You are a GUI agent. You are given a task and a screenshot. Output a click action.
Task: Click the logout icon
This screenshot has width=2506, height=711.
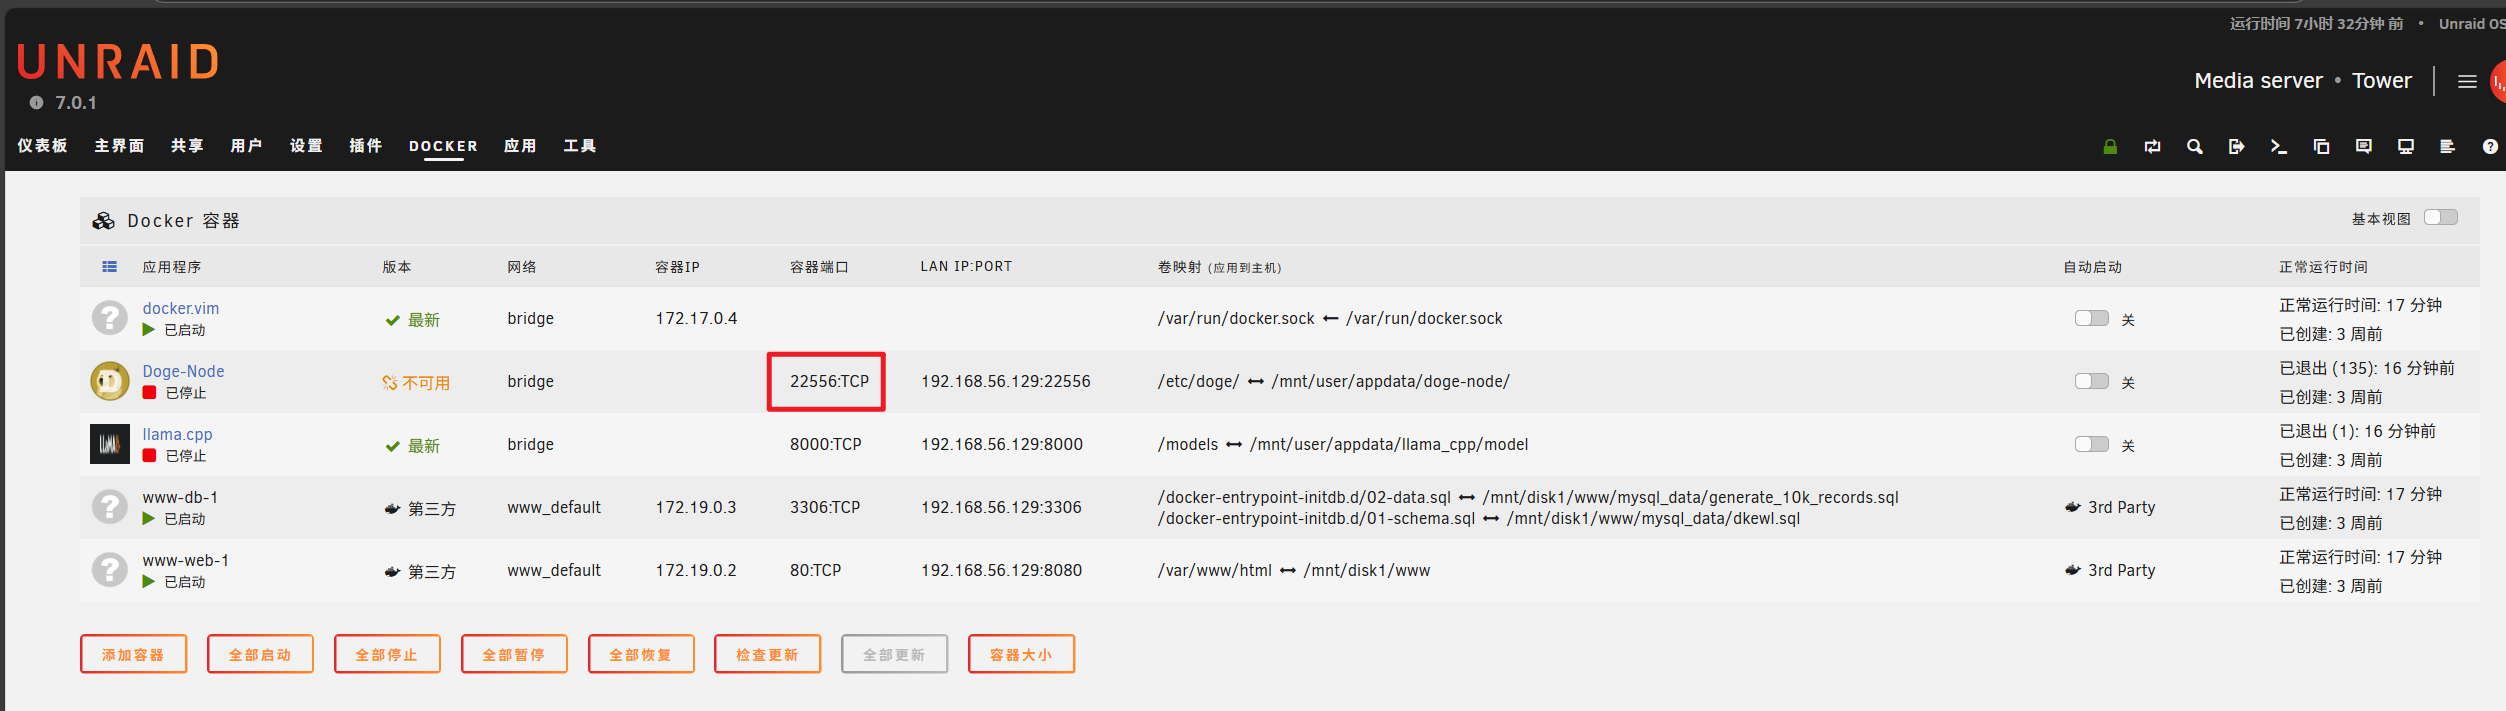pos(2237,147)
